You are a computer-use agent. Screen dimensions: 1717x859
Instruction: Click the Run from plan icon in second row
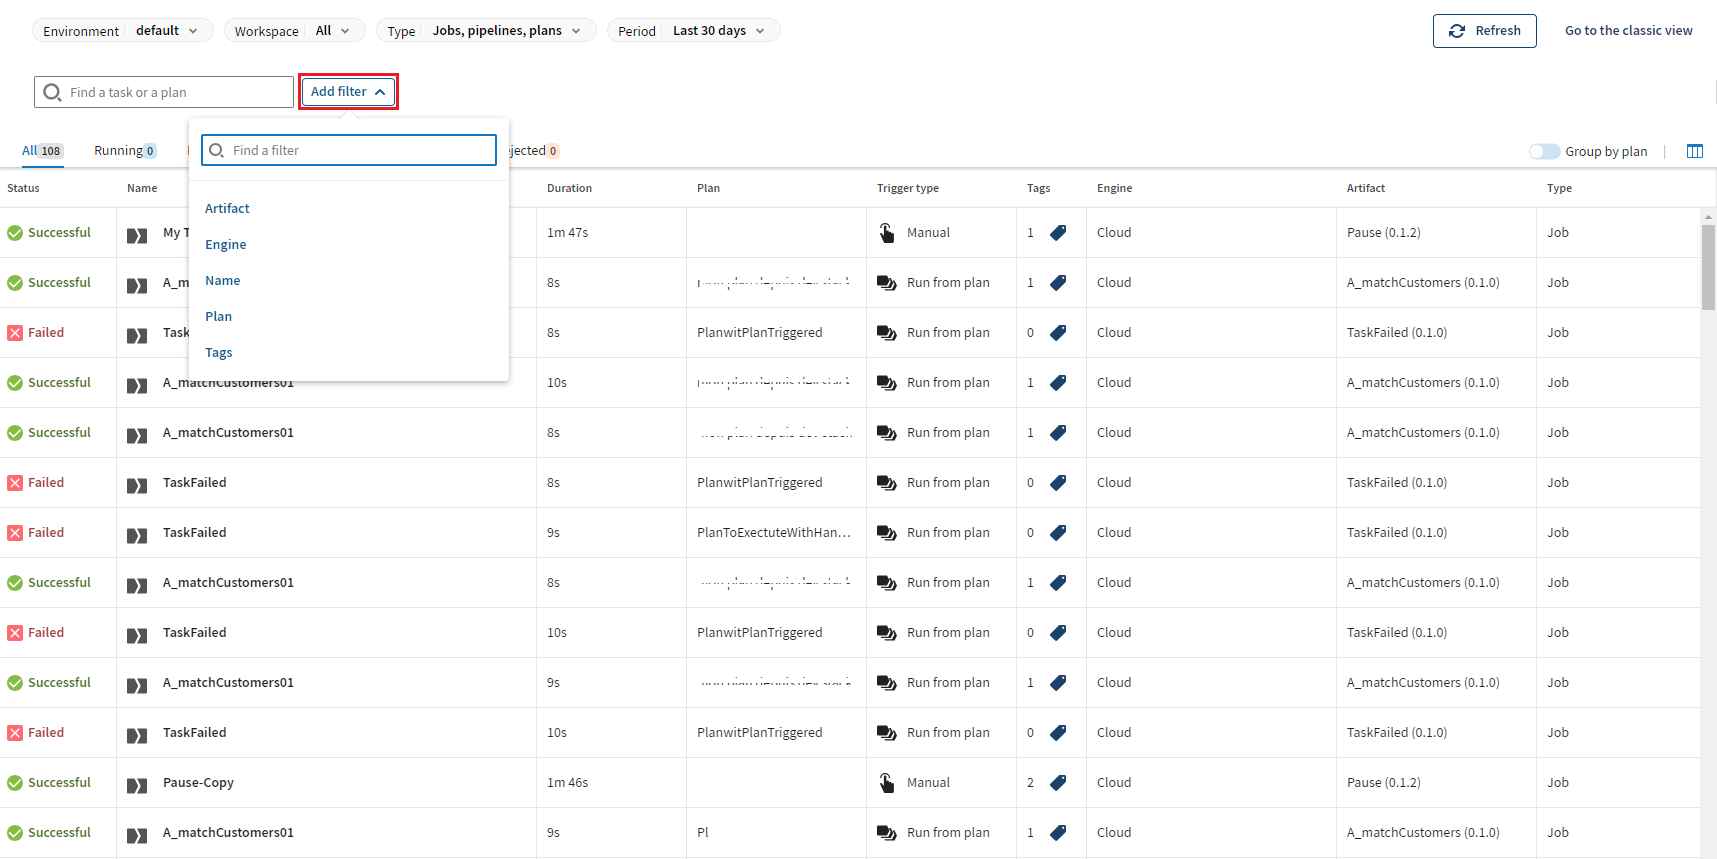click(886, 283)
